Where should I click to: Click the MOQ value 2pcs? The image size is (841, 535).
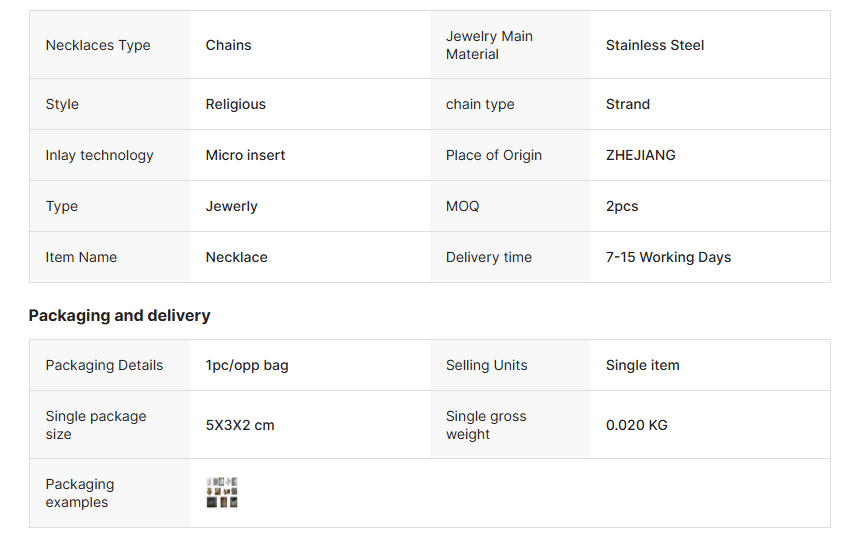point(621,206)
